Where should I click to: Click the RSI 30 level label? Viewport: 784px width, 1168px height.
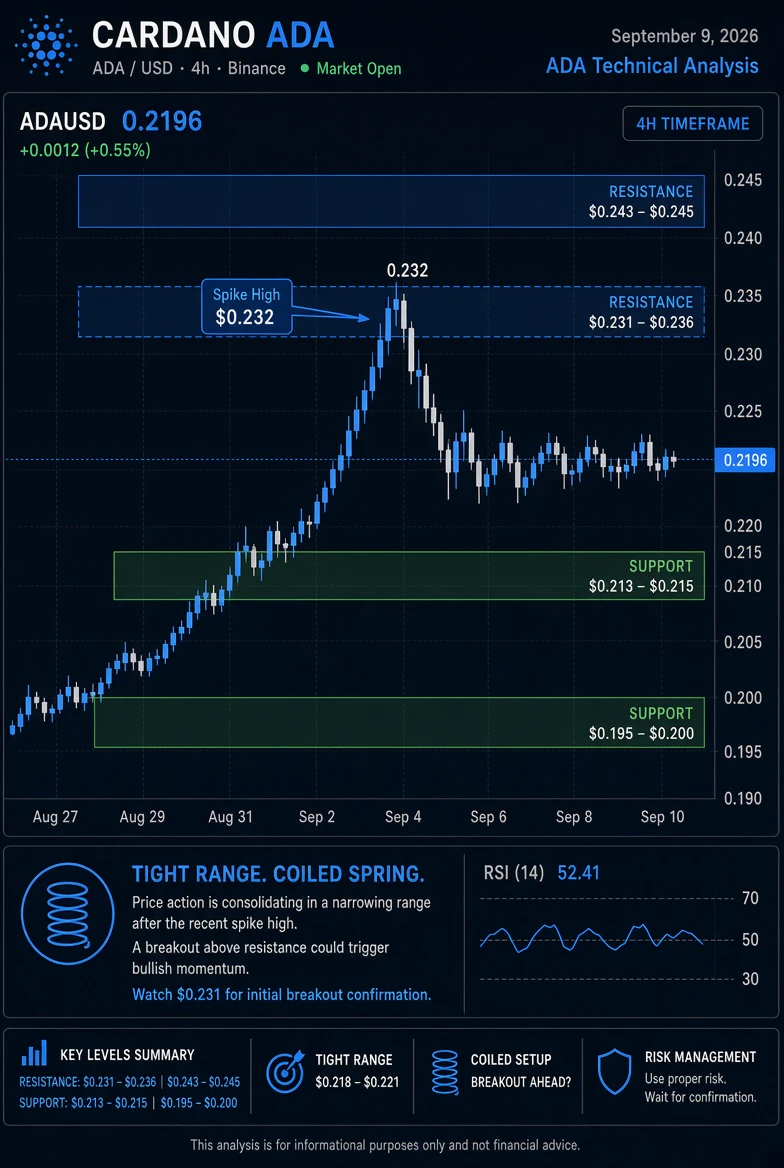tap(750, 979)
